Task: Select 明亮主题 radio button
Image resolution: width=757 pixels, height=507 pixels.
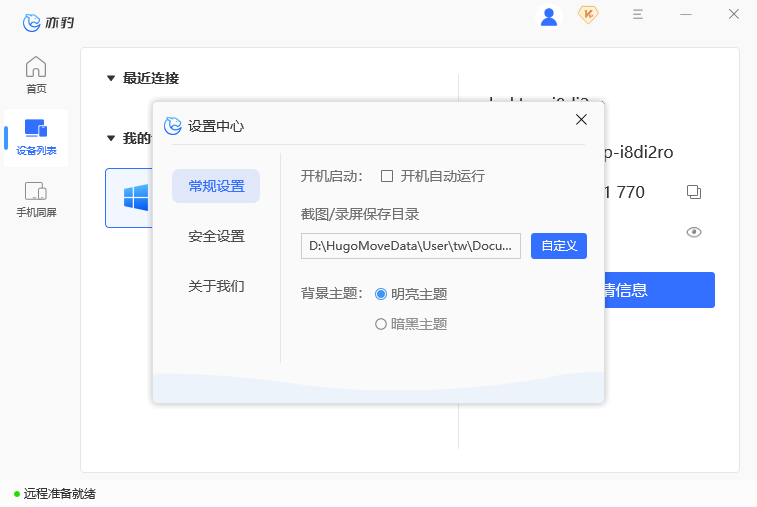Action: click(x=381, y=294)
